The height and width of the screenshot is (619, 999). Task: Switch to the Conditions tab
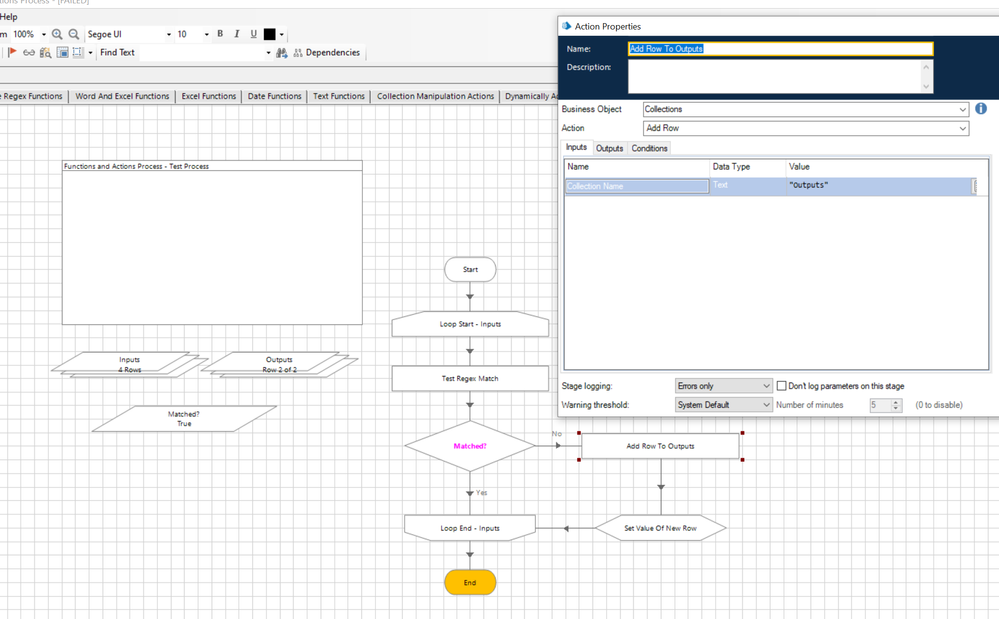point(649,148)
